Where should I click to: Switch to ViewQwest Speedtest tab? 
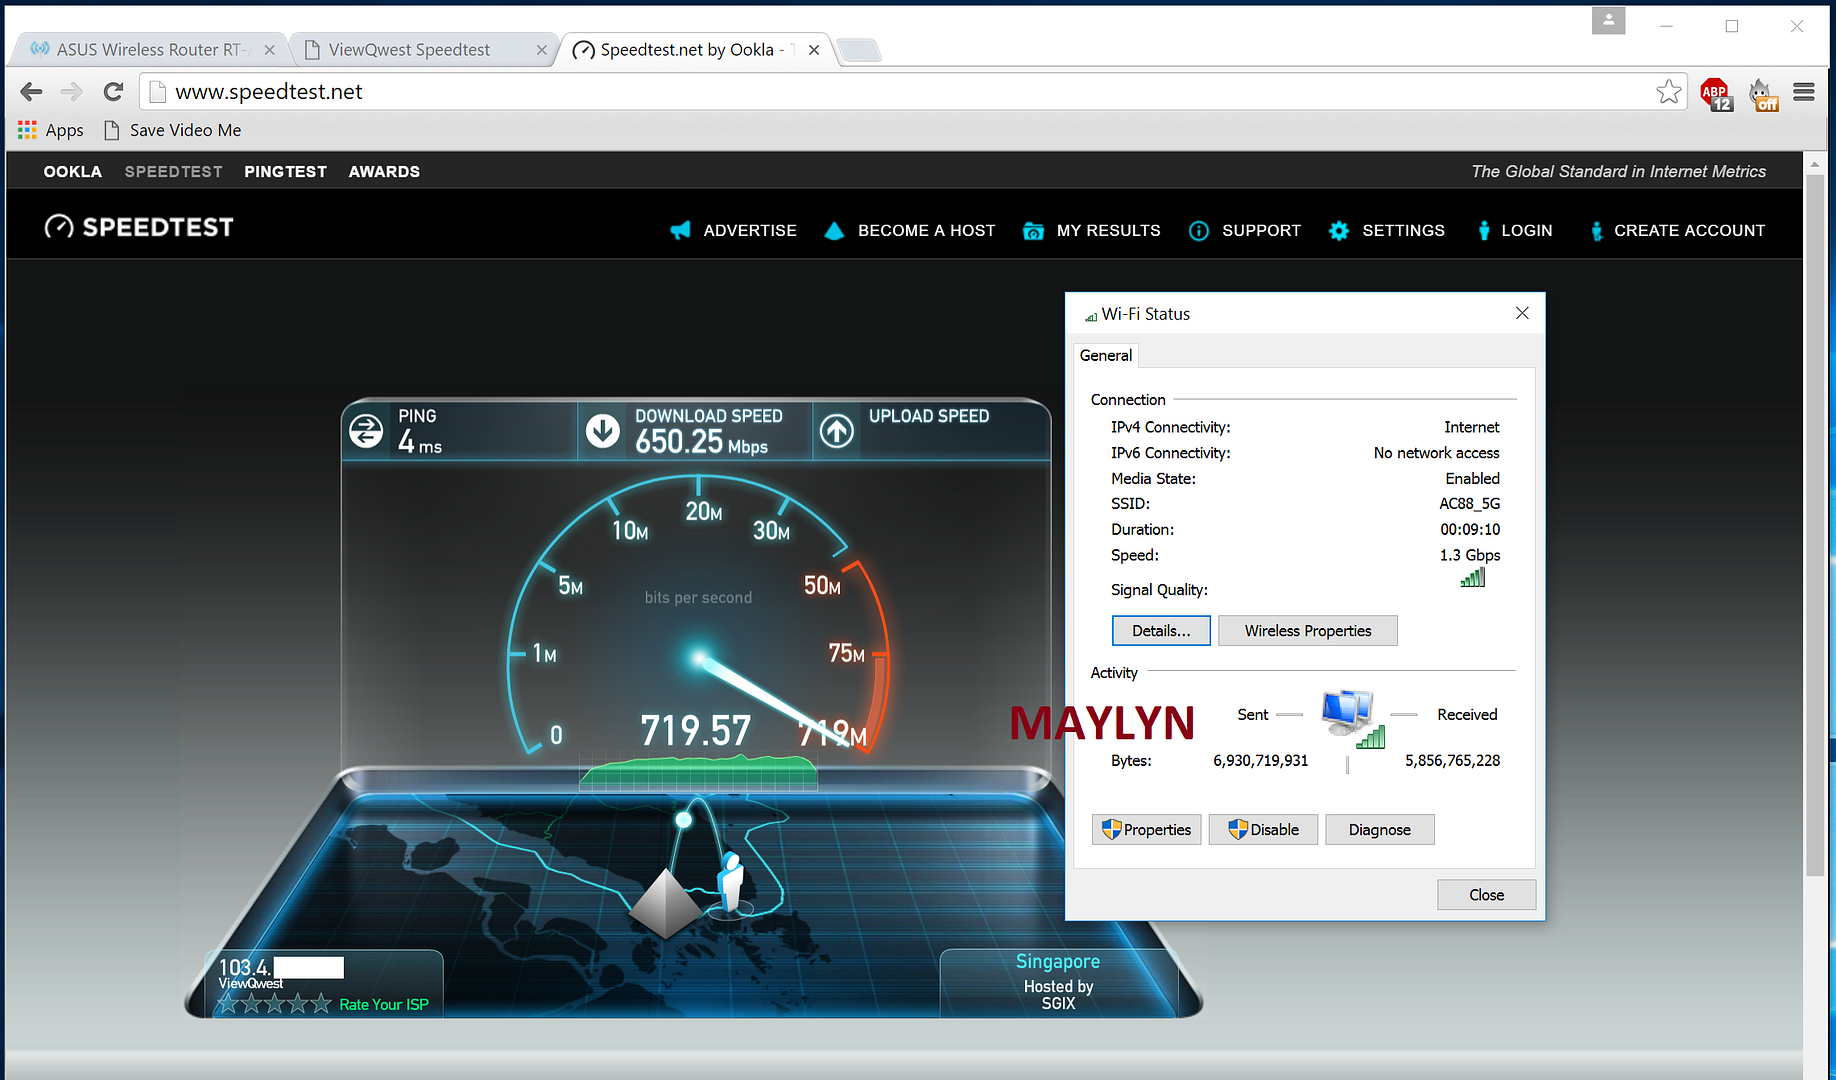pos(409,50)
